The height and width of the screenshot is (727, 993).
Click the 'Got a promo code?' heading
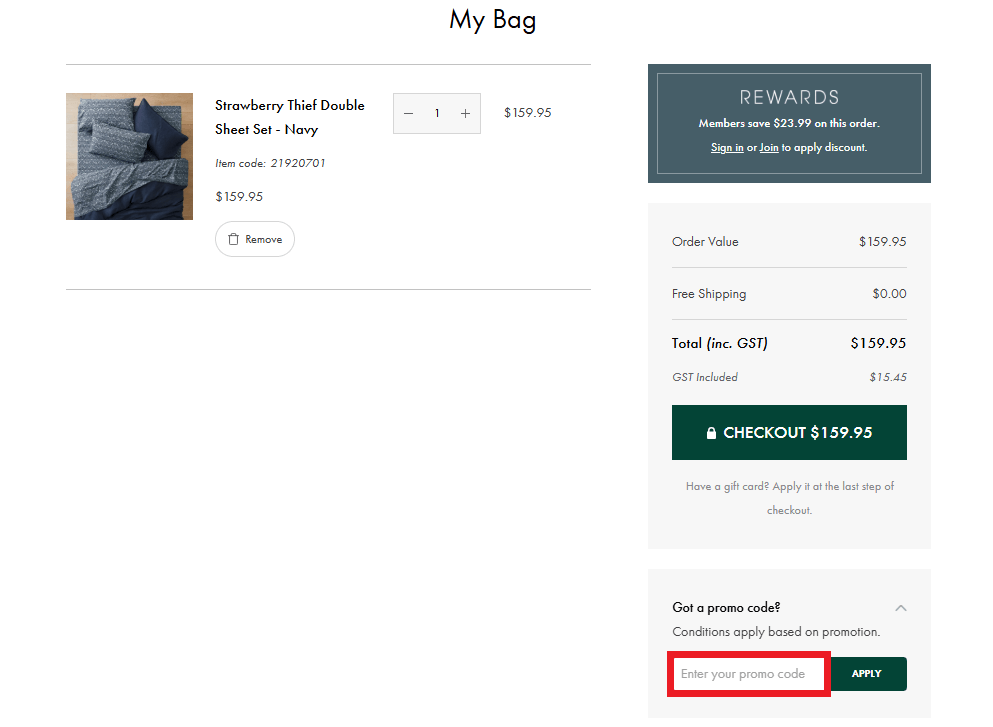[x=726, y=608]
